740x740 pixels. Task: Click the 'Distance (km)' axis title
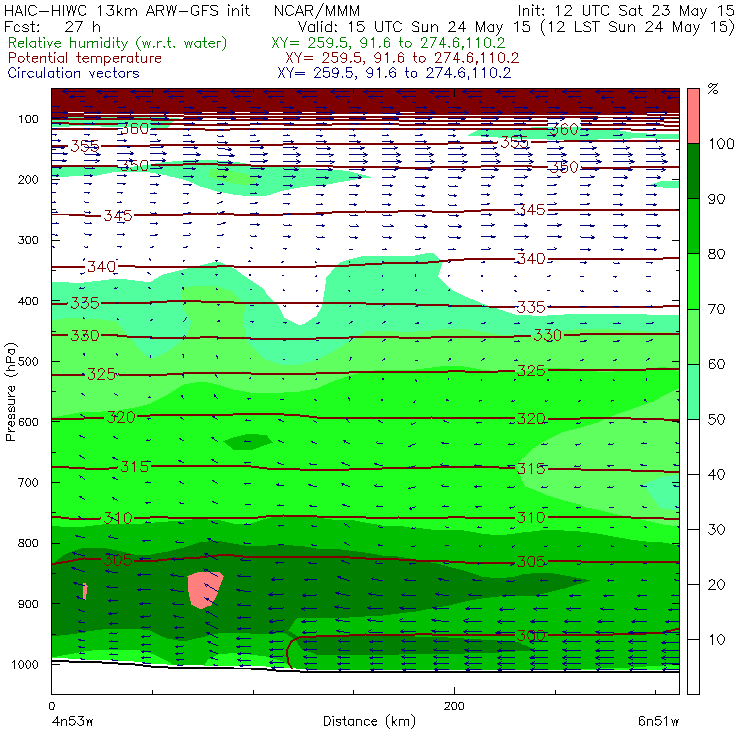pyautogui.click(x=369, y=722)
